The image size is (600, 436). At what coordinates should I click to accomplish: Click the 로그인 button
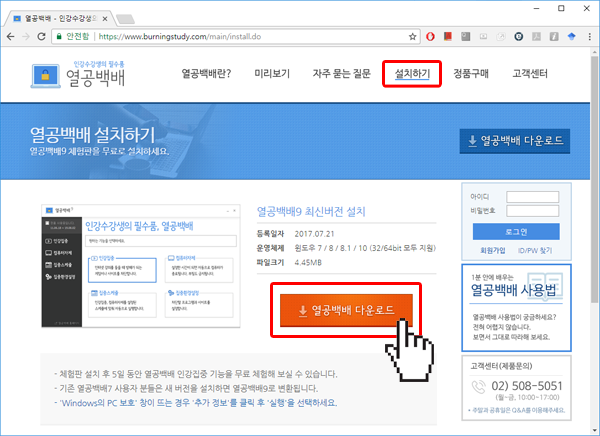point(516,232)
